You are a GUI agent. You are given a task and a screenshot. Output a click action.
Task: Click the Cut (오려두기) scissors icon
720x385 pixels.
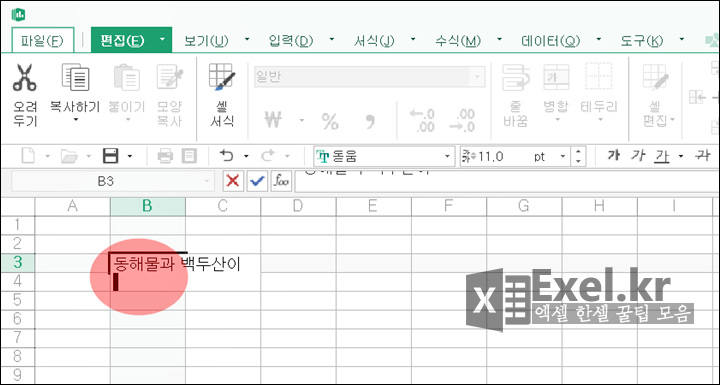(24, 77)
